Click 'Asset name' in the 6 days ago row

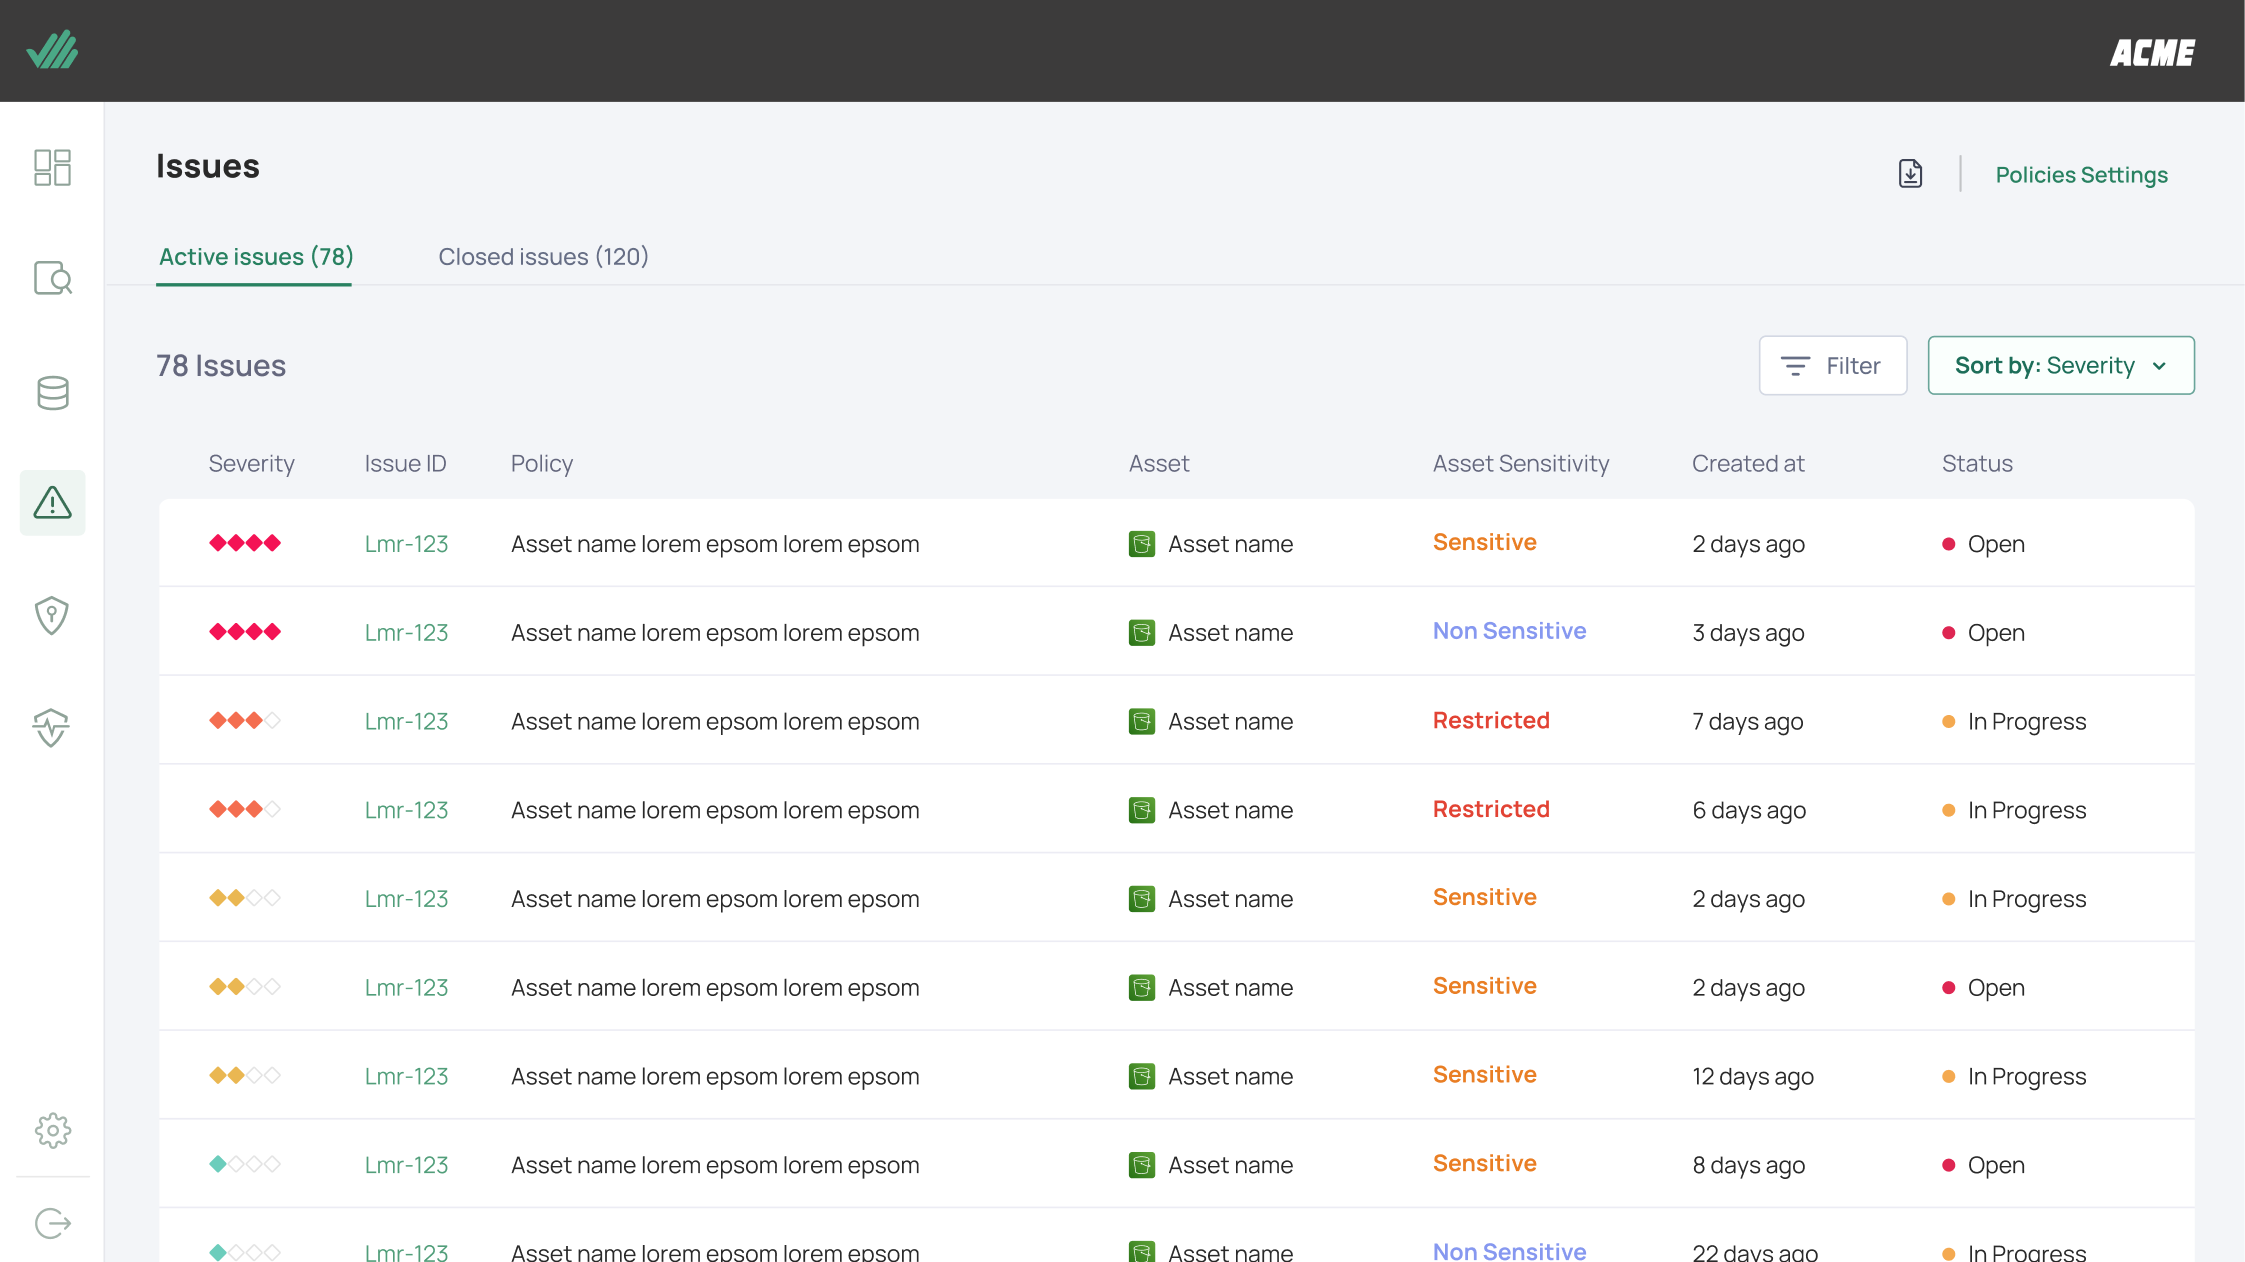click(x=1230, y=810)
